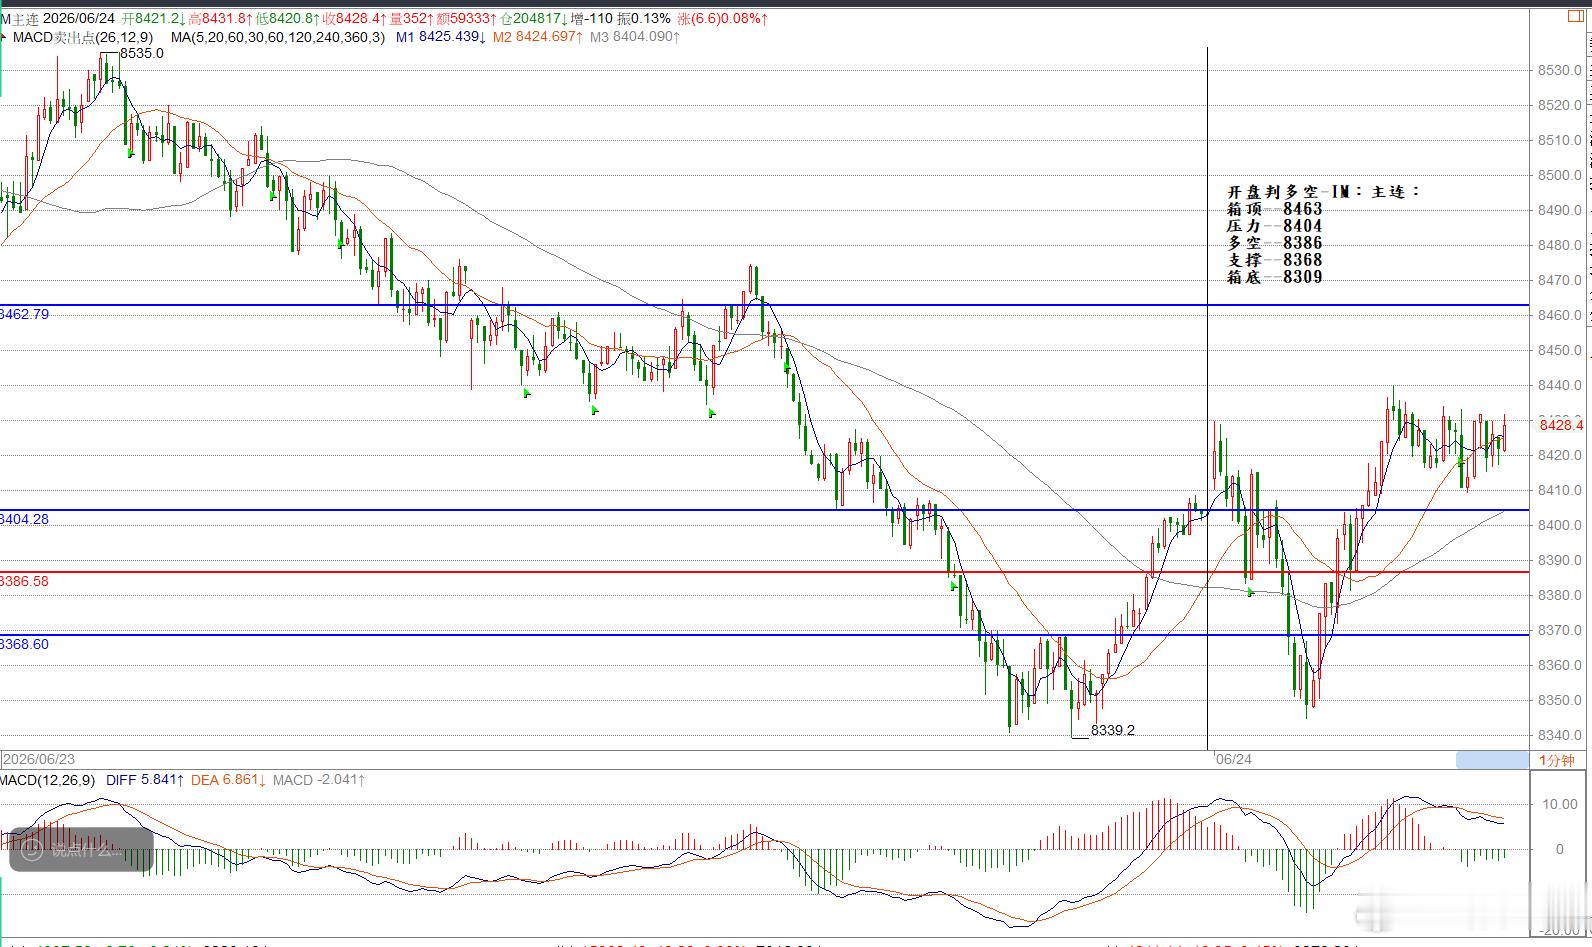This screenshot has width=1592, height=947.
Task: Click the 2026/06/23 date label
Action: tap(33, 759)
